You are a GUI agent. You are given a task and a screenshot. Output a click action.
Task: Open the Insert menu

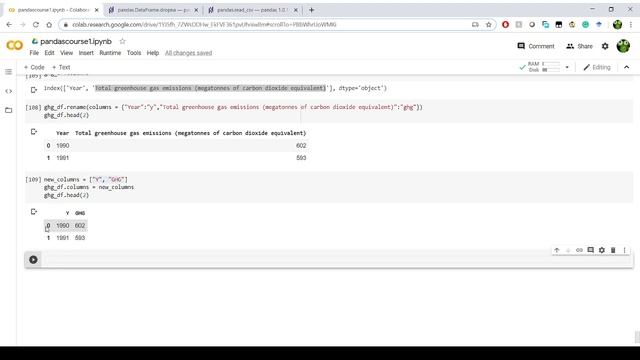pyautogui.click(x=86, y=53)
